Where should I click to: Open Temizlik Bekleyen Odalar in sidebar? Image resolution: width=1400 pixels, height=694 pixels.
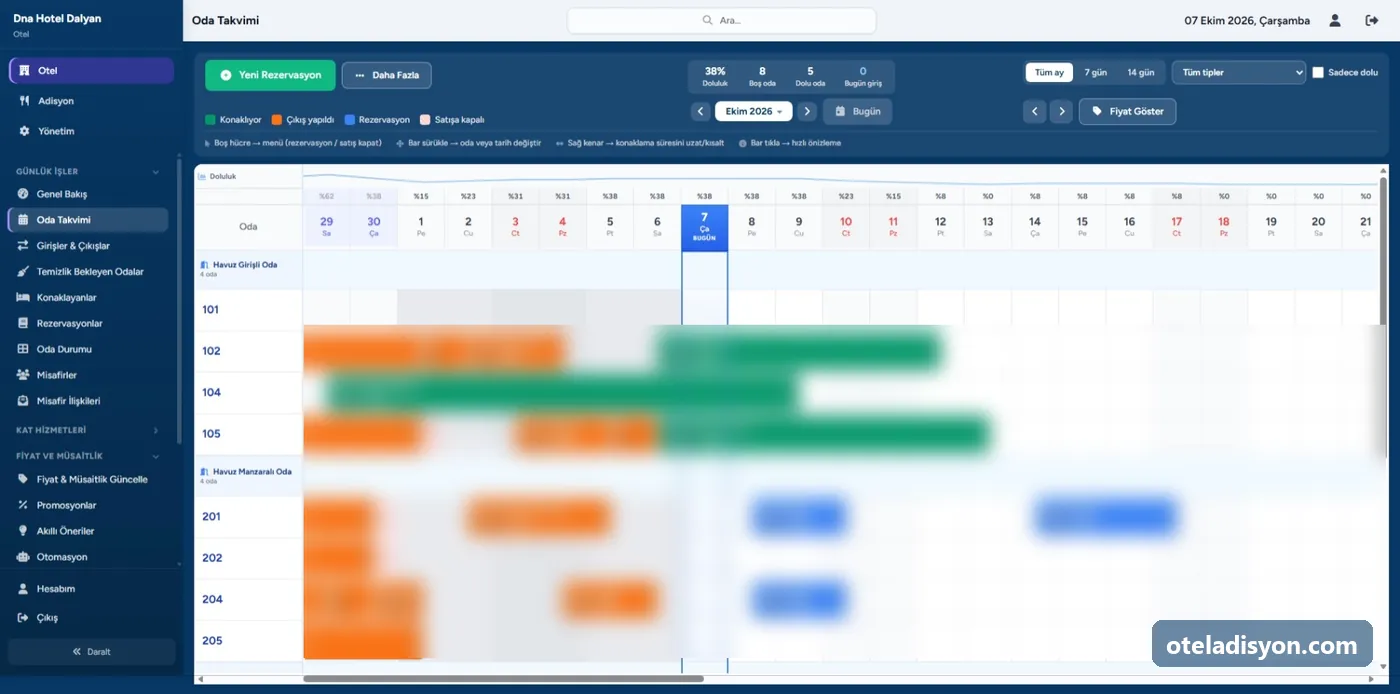tap(88, 272)
